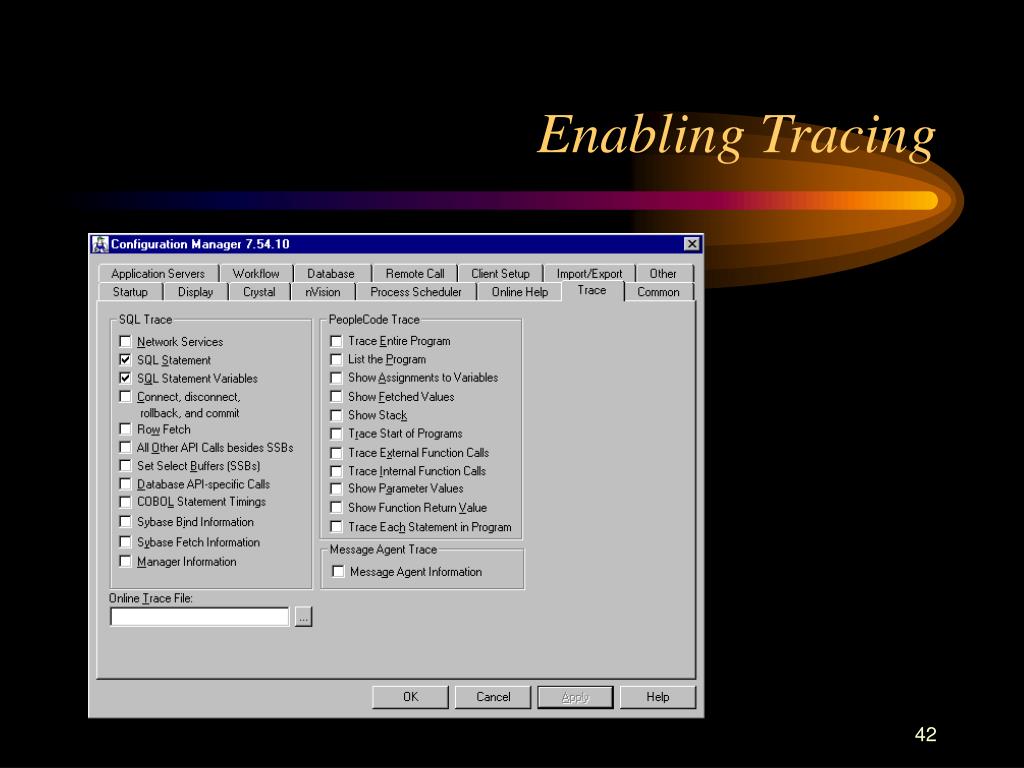The width and height of the screenshot is (1024, 768).
Task: Check Trace Entire Program
Action: (336, 341)
